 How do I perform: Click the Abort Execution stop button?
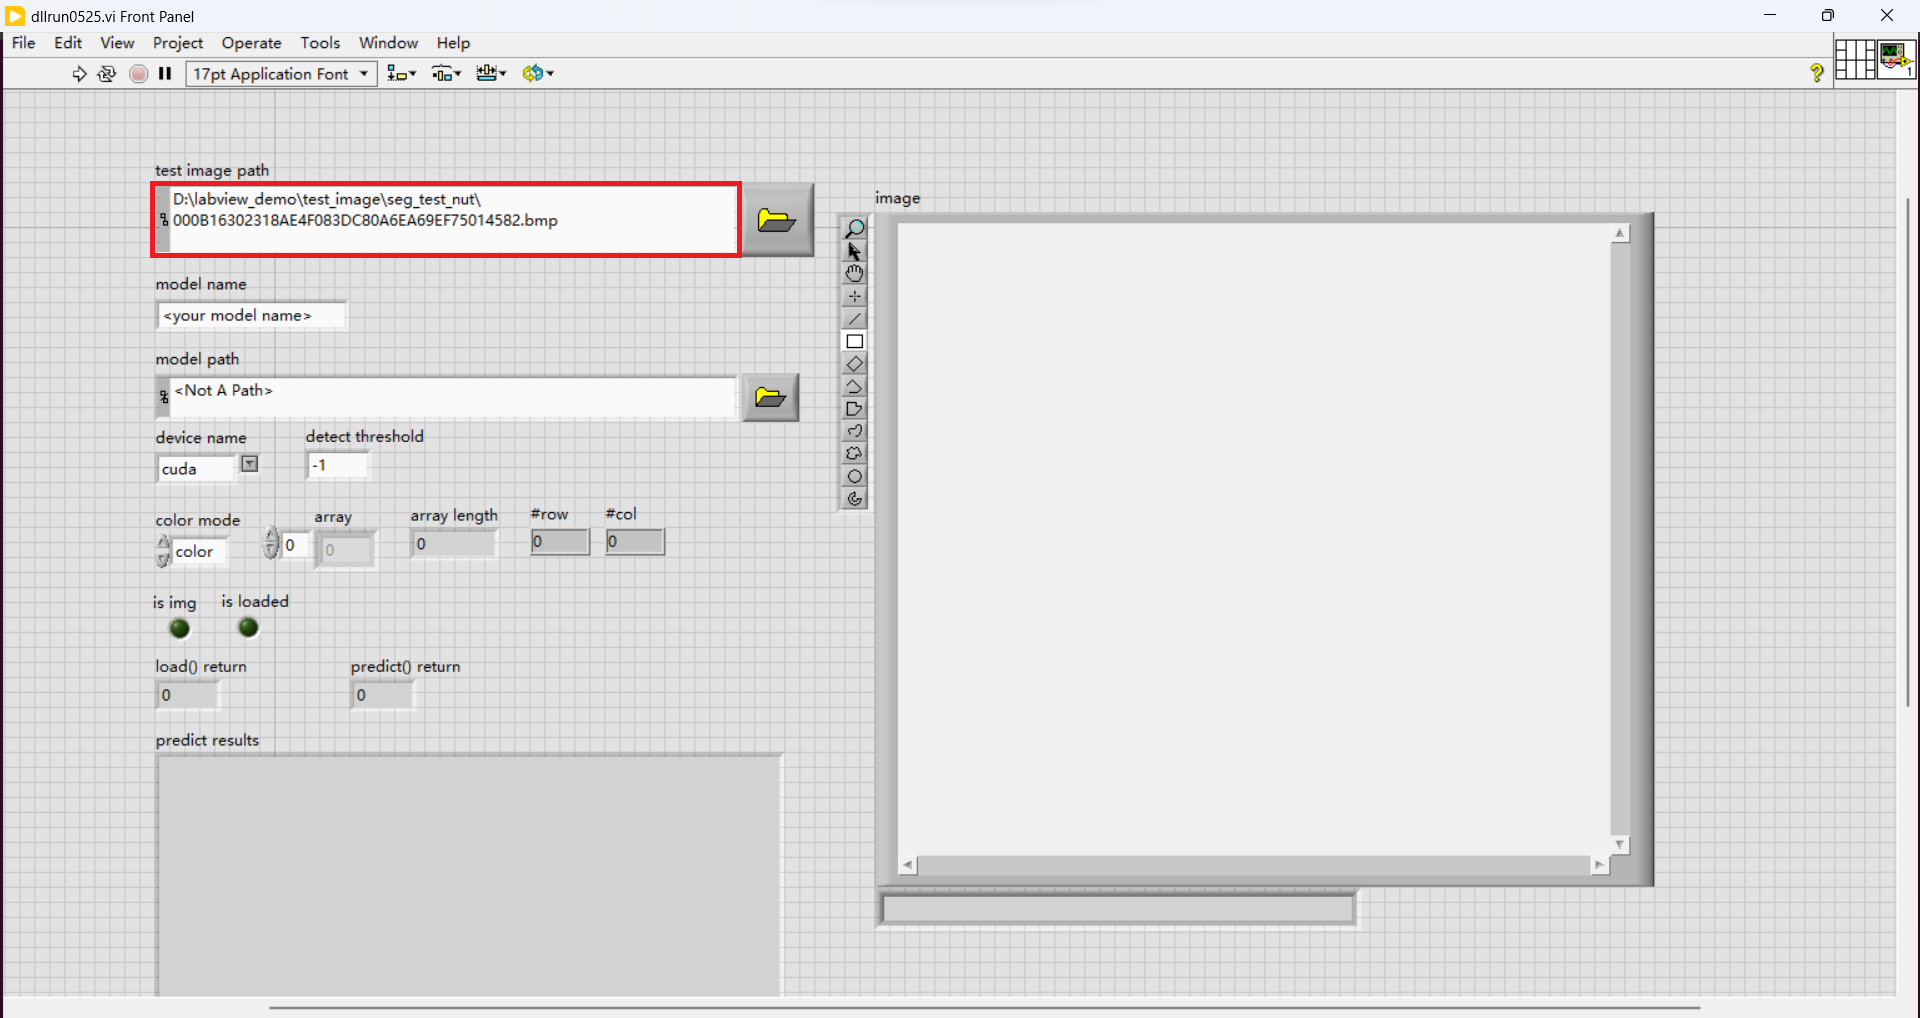coord(139,74)
